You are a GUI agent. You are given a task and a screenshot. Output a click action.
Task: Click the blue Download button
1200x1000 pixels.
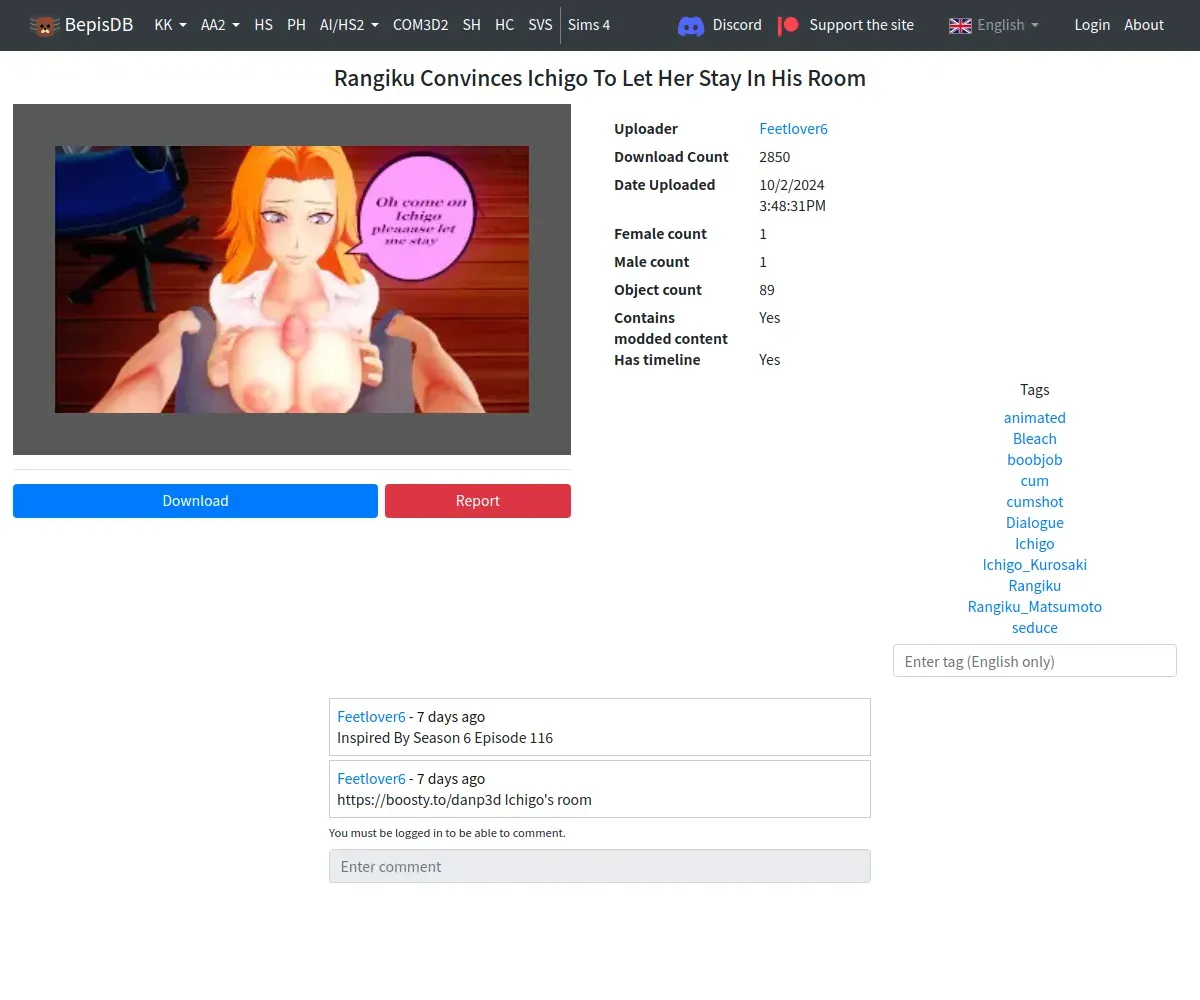tap(195, 501)
